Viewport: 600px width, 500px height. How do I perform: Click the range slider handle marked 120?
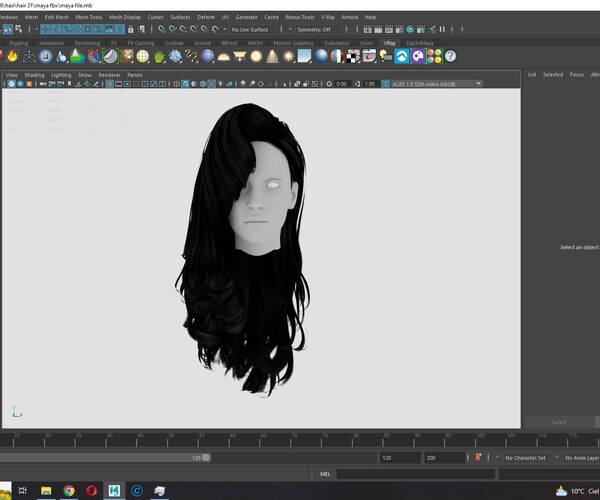tap(206, 458)
